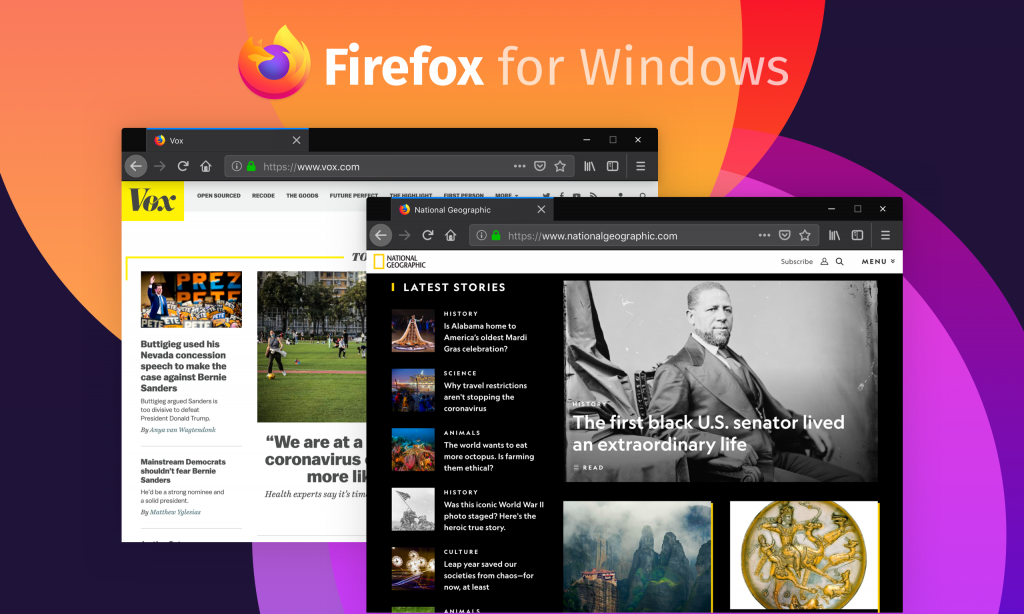Open page actions dots in Vox address bar
The width and height of the screenshot is (1024, 614).
coord(519,166)
